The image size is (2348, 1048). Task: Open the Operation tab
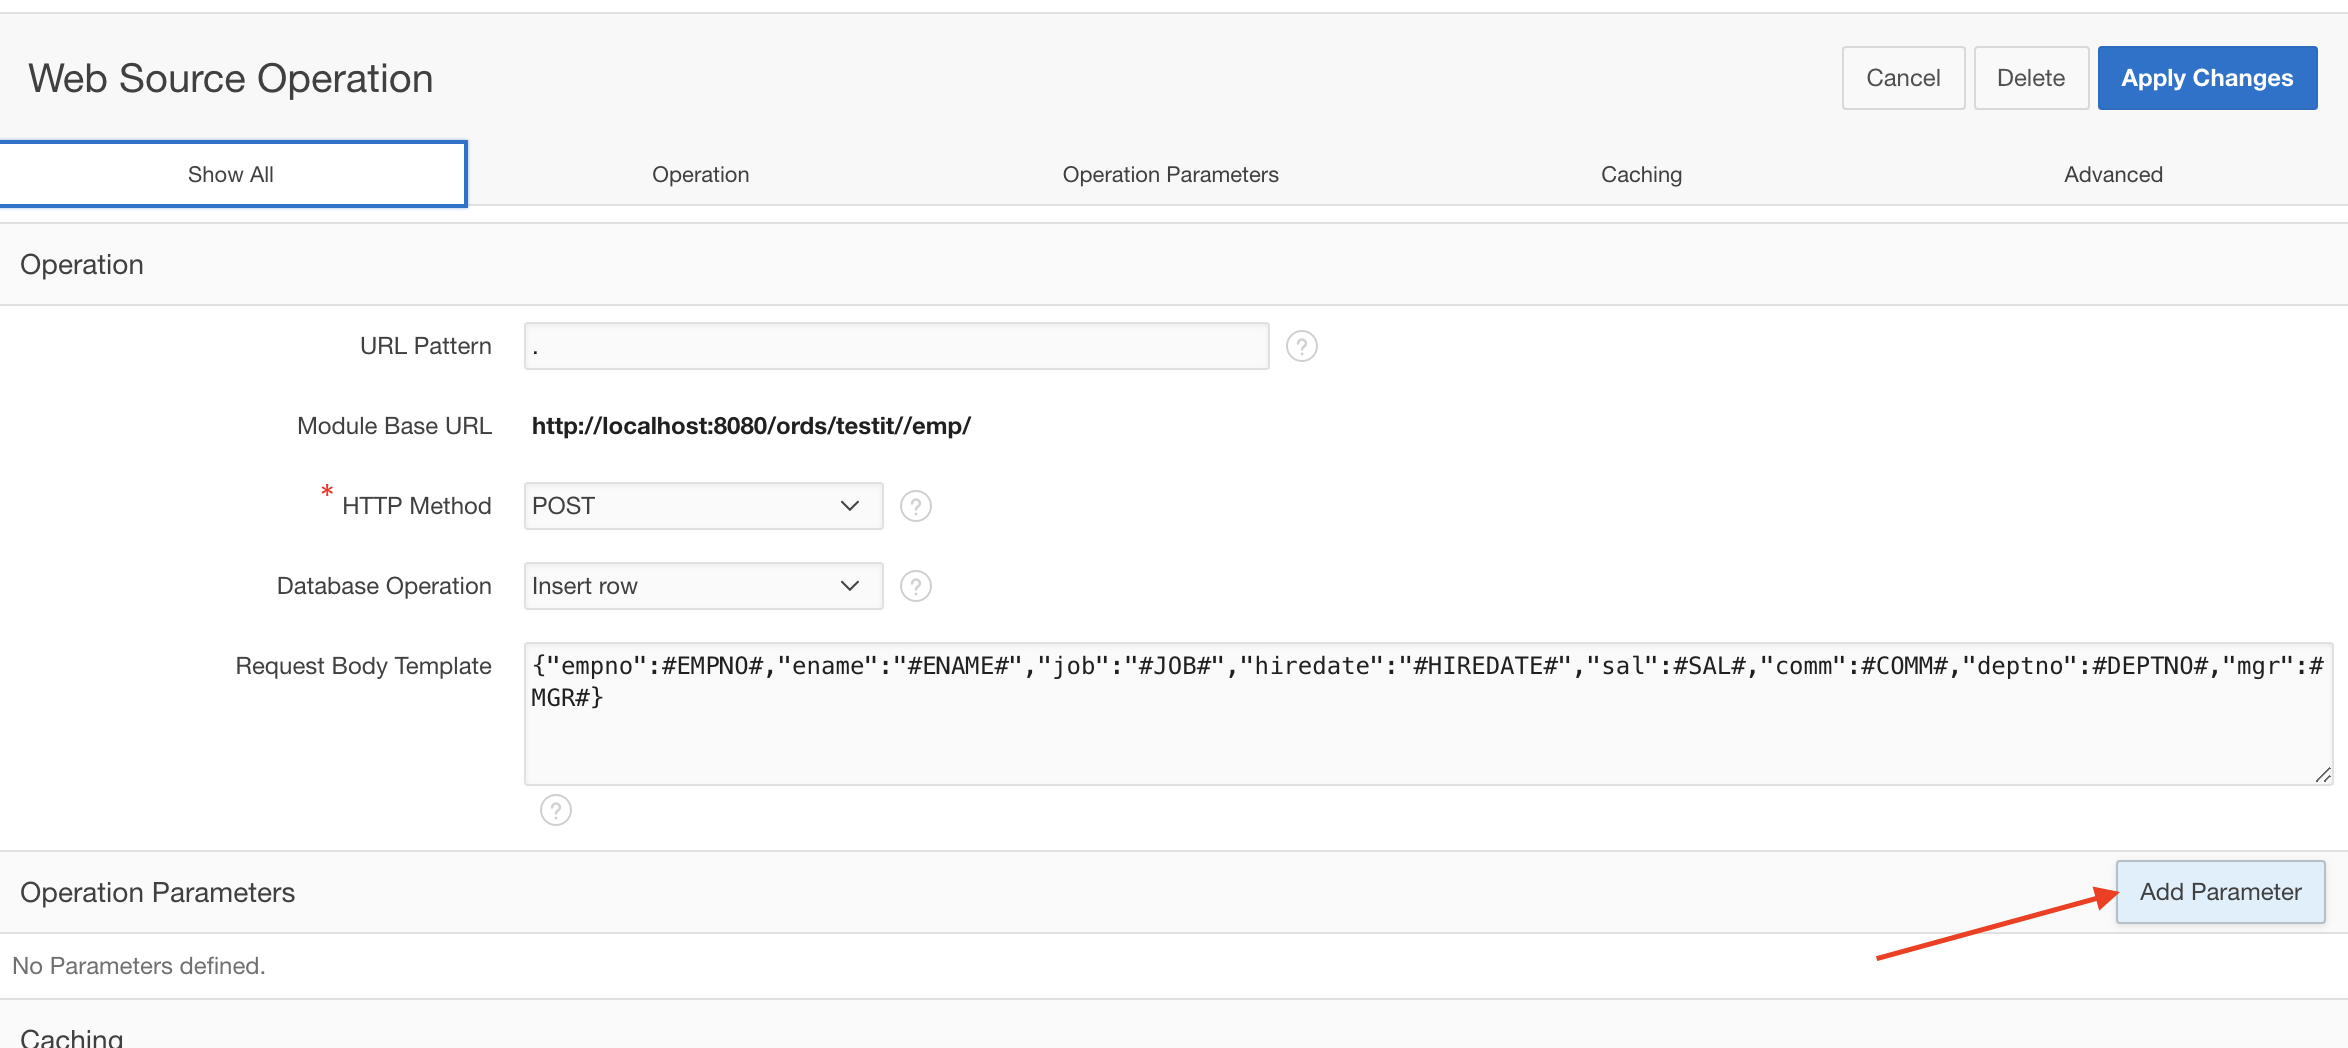pos(700,174)
